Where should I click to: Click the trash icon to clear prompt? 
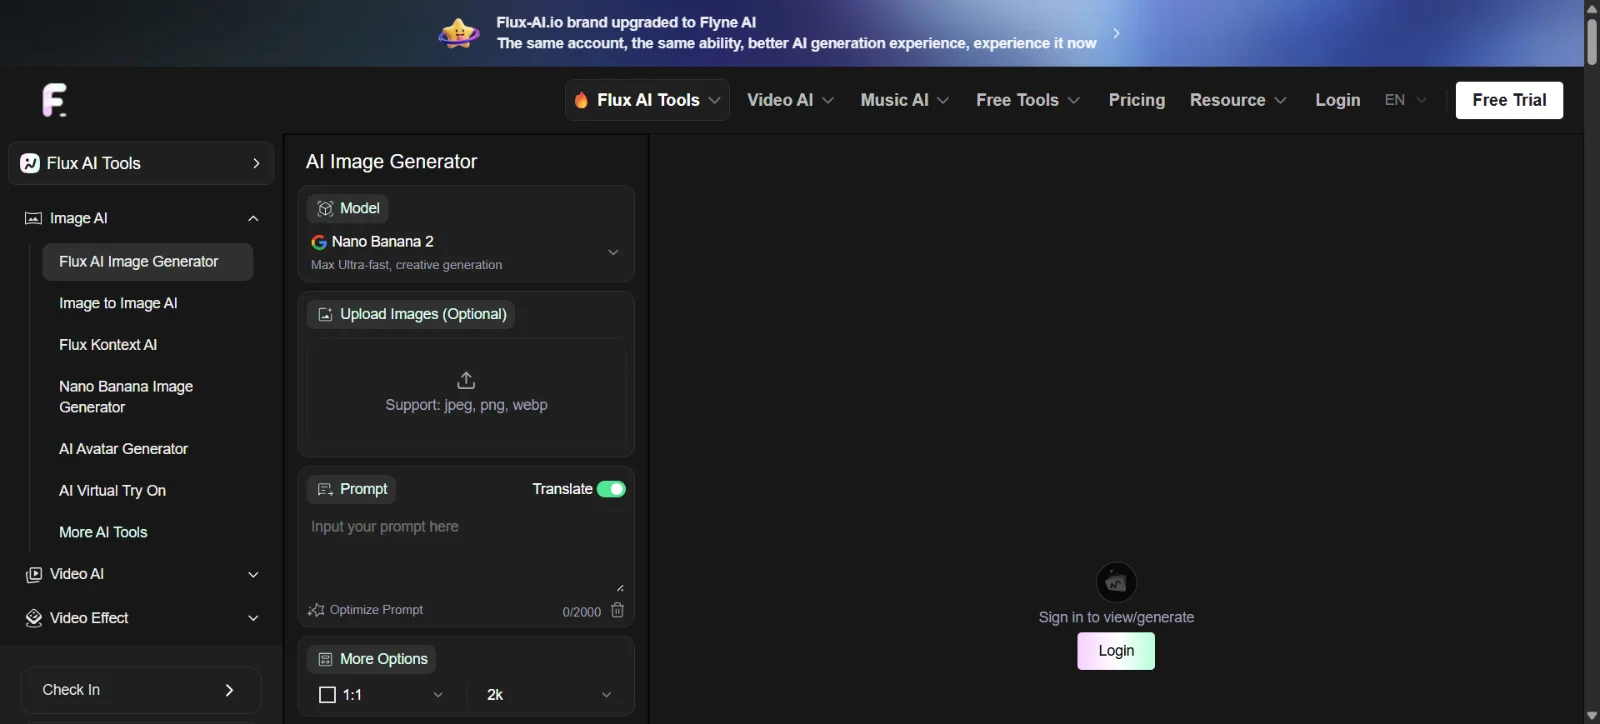pos(617,610)
